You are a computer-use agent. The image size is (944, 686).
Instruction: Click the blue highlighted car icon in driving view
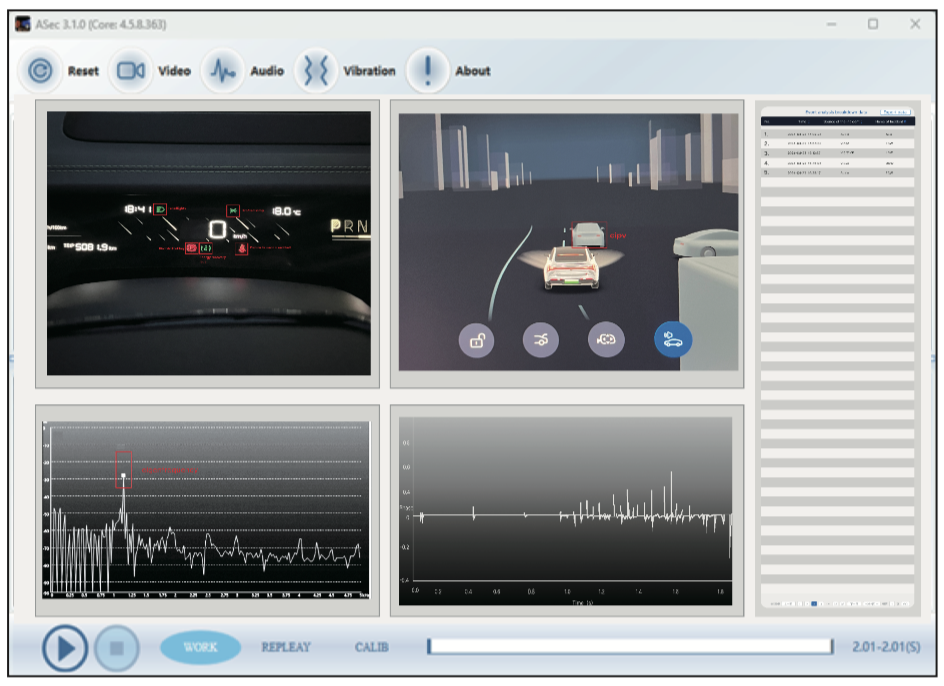click(672, 340)
